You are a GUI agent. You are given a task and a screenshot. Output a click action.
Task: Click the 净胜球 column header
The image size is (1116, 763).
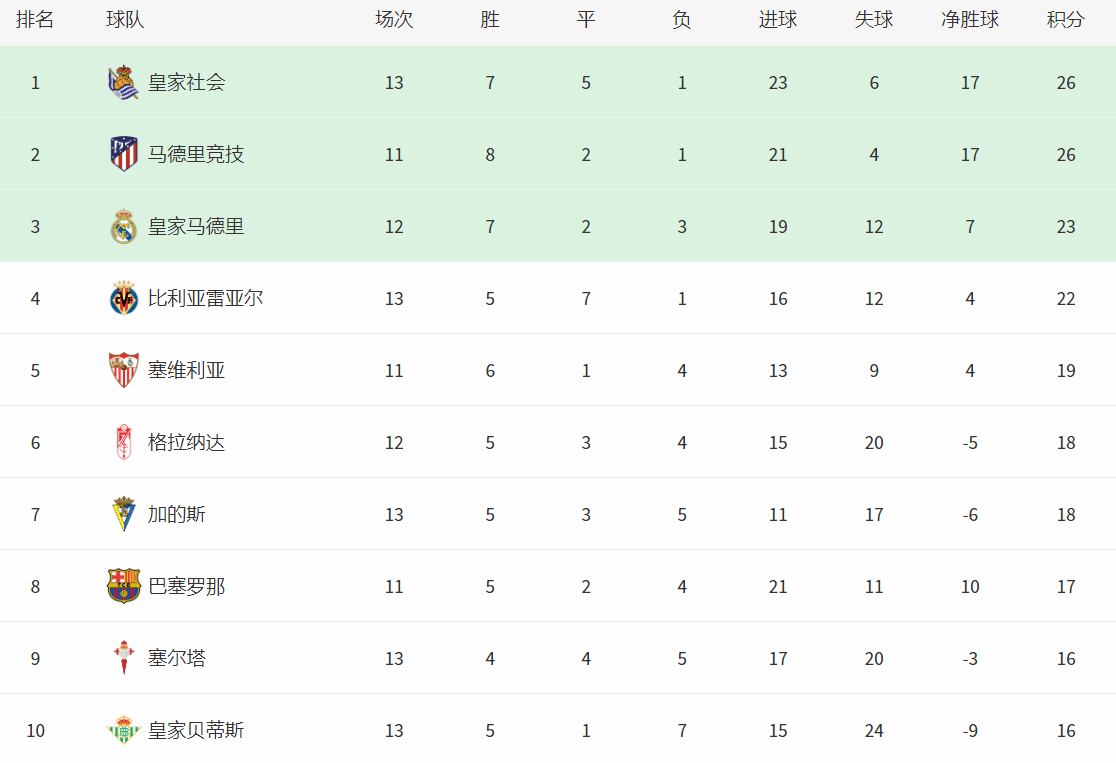(x=970, y=20)
